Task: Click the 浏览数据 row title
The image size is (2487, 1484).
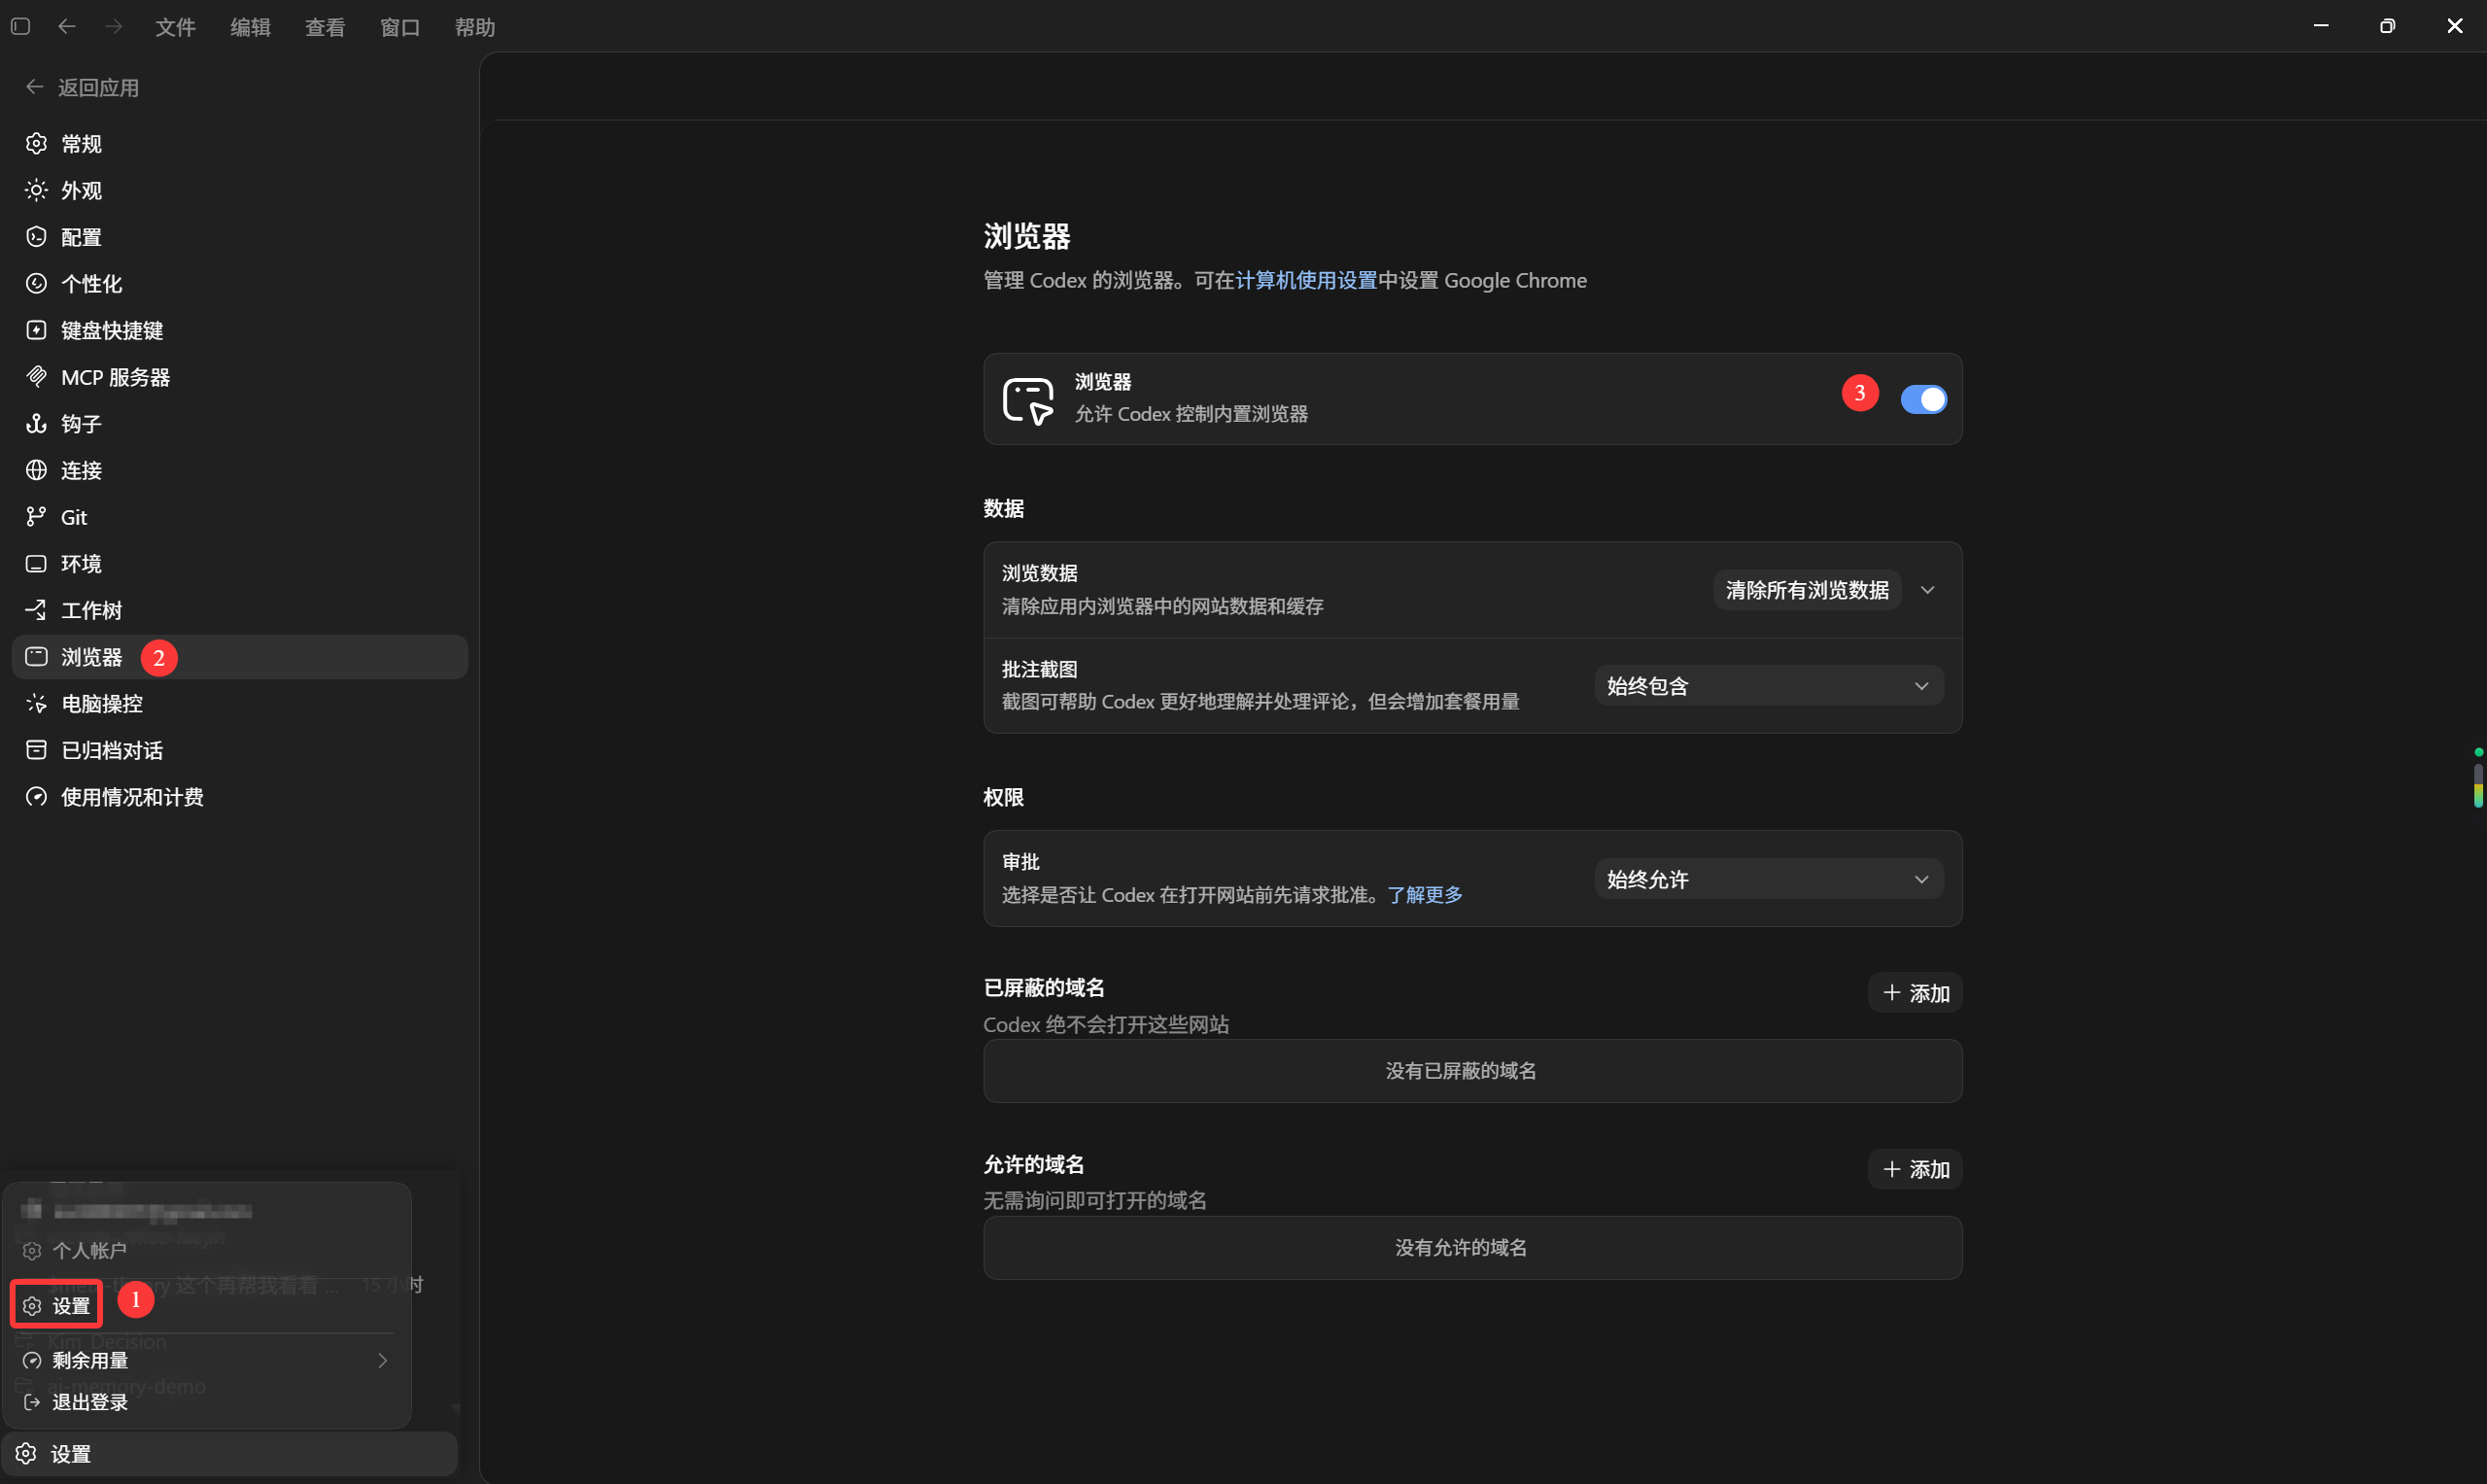Action: point(1040,574)
